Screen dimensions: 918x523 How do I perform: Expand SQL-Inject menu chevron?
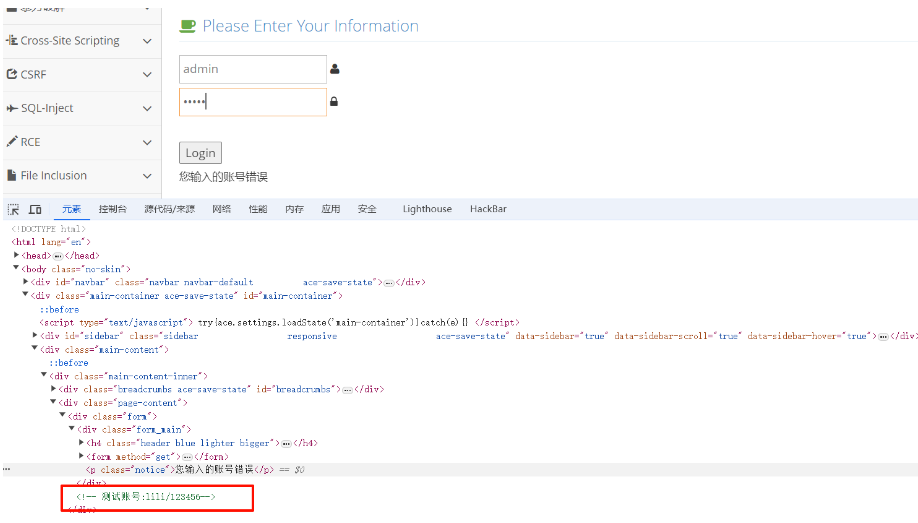pos(148,108)
